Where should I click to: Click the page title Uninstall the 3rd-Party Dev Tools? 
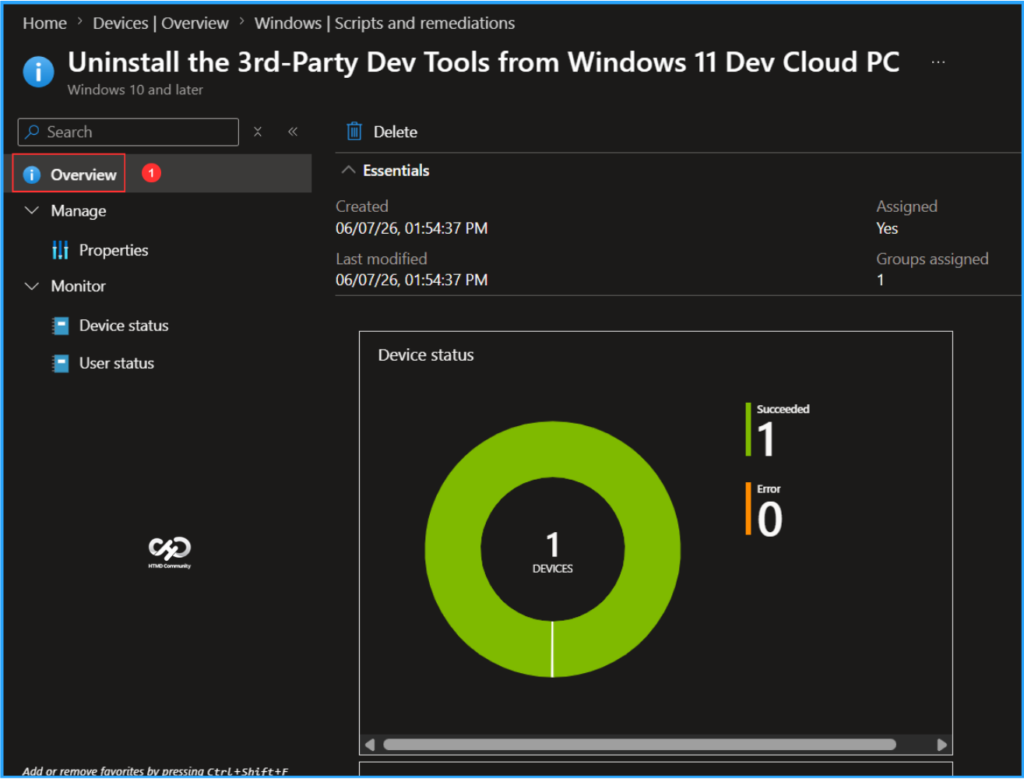[x=483, y=62]
